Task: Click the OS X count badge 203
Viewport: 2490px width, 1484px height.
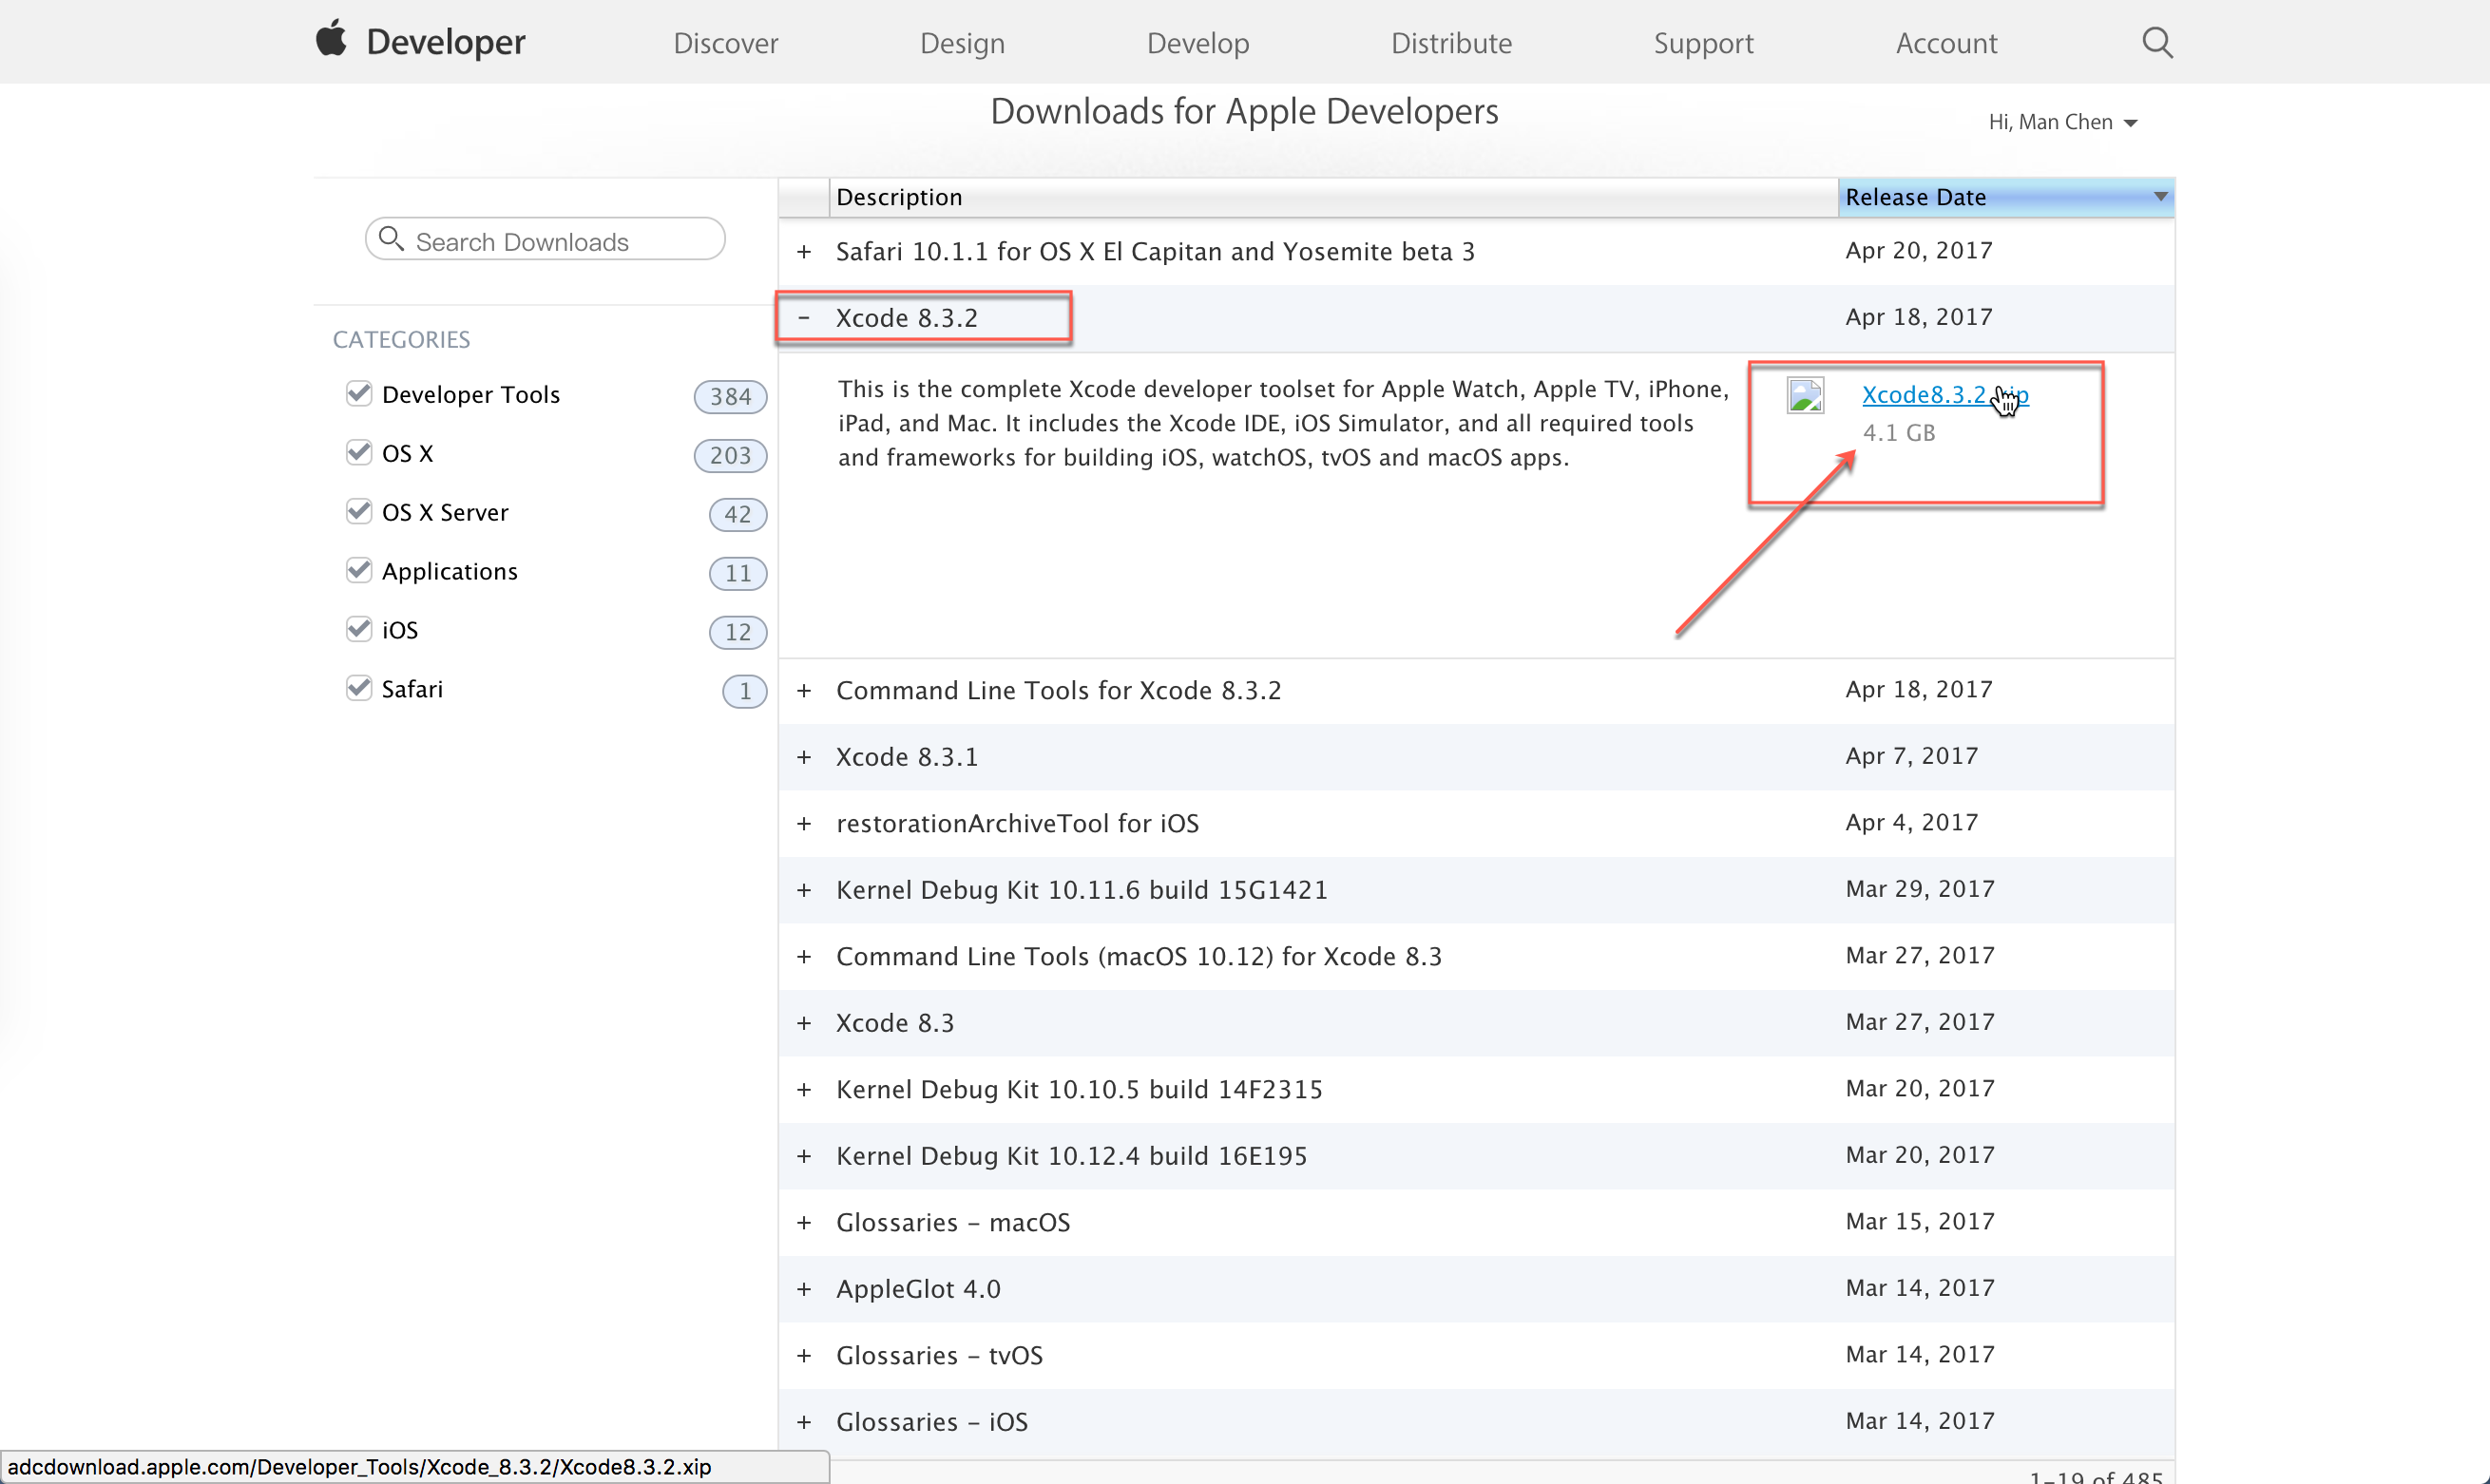Action: tap(730, 456)
